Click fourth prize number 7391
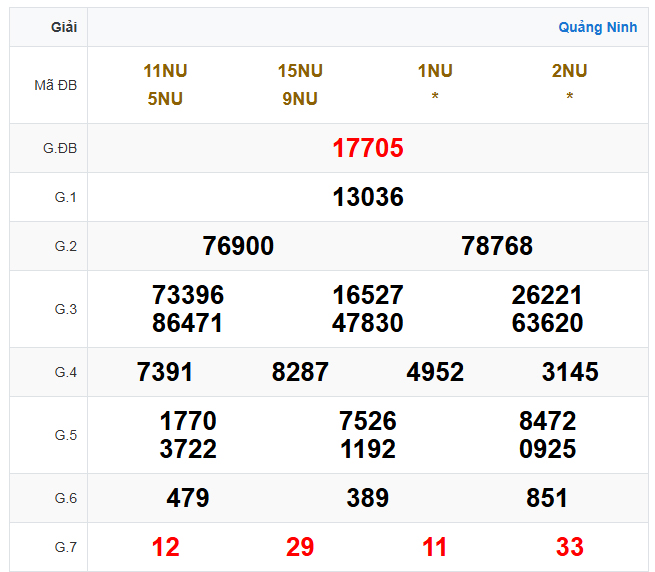The width and height of the screenshot is (655, 572). click(x=165, y=372)
